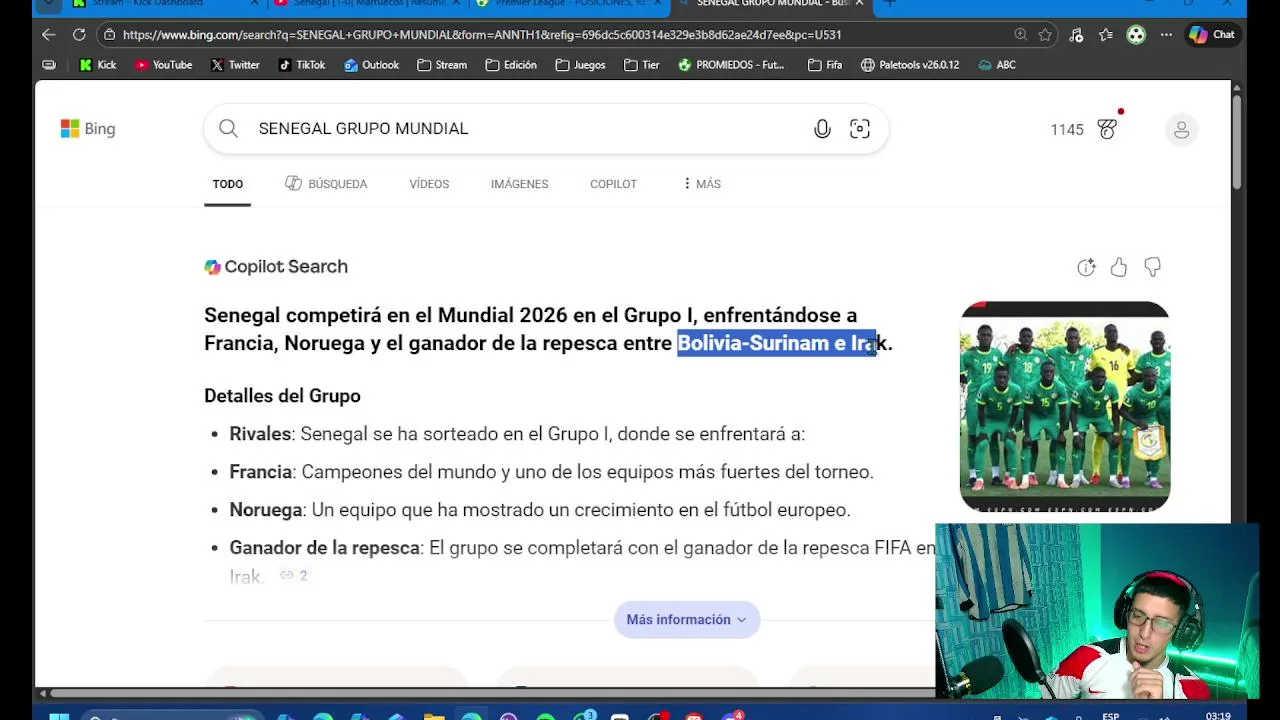The height and width of the screenshot is (720, 1280).
Task: Click the 'Detalles del Grupo' heading
Action: point(282,396)
